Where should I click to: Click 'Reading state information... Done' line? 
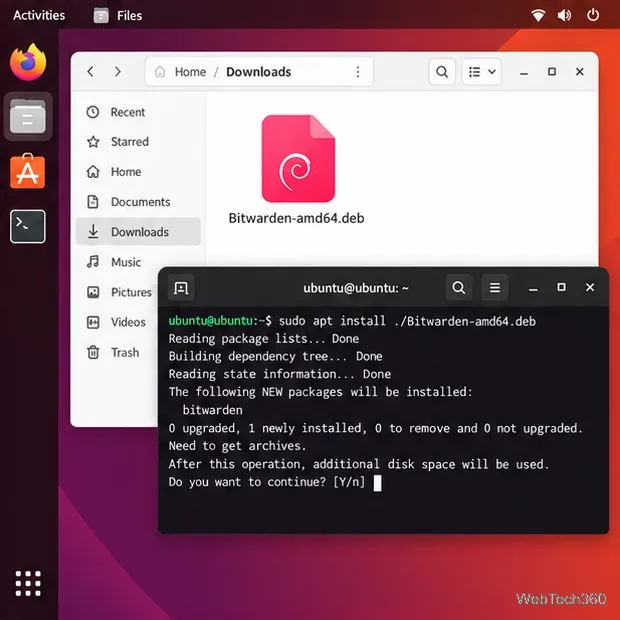pyautogui.click(x=280, y=374)
